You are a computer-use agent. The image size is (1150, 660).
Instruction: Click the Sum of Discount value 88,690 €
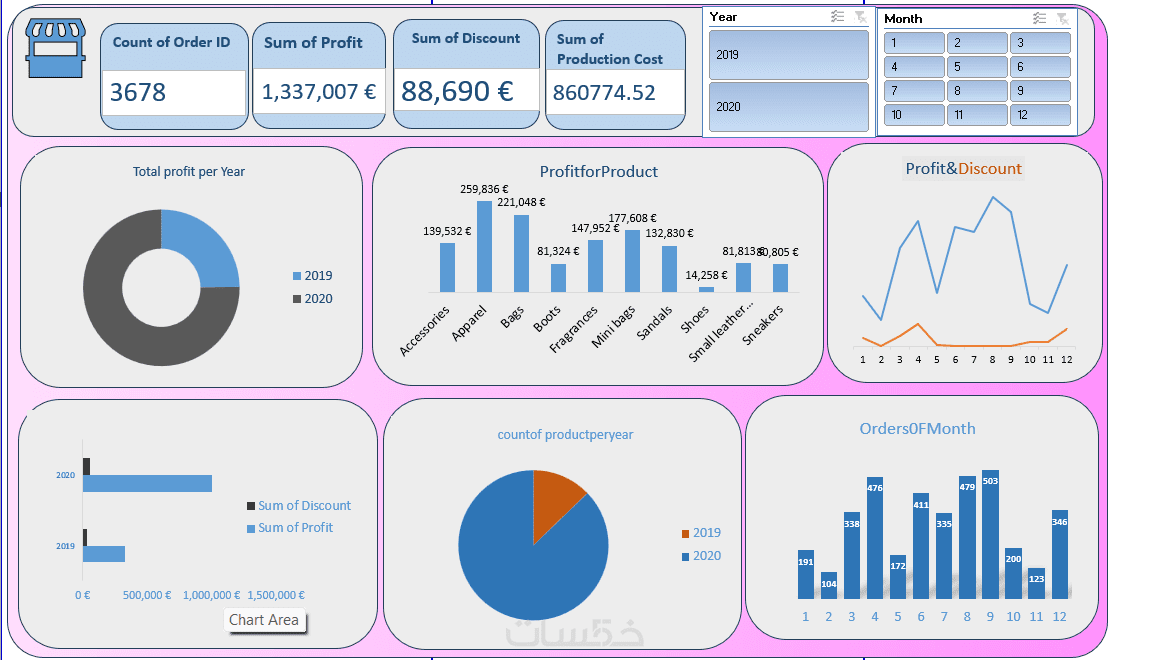457,91
